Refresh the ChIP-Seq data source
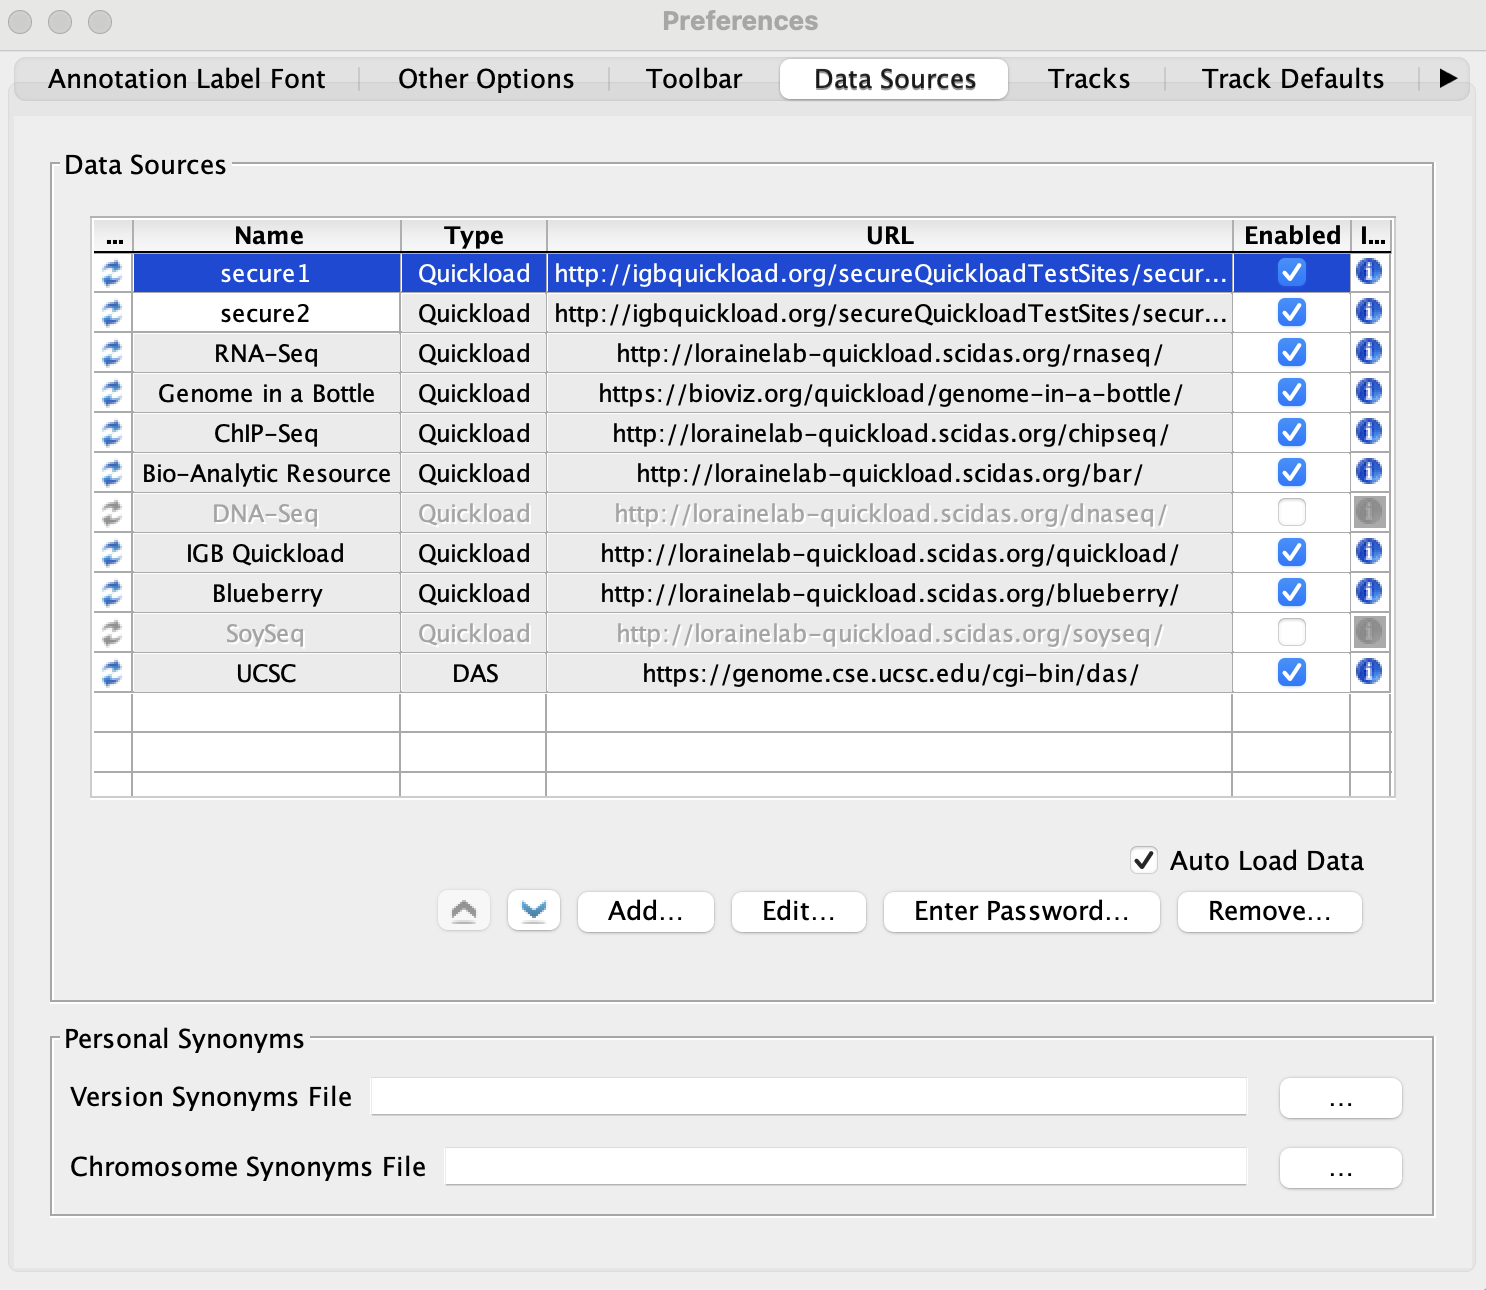Viewport: 1486px width, 1290px height. (112, 433)
